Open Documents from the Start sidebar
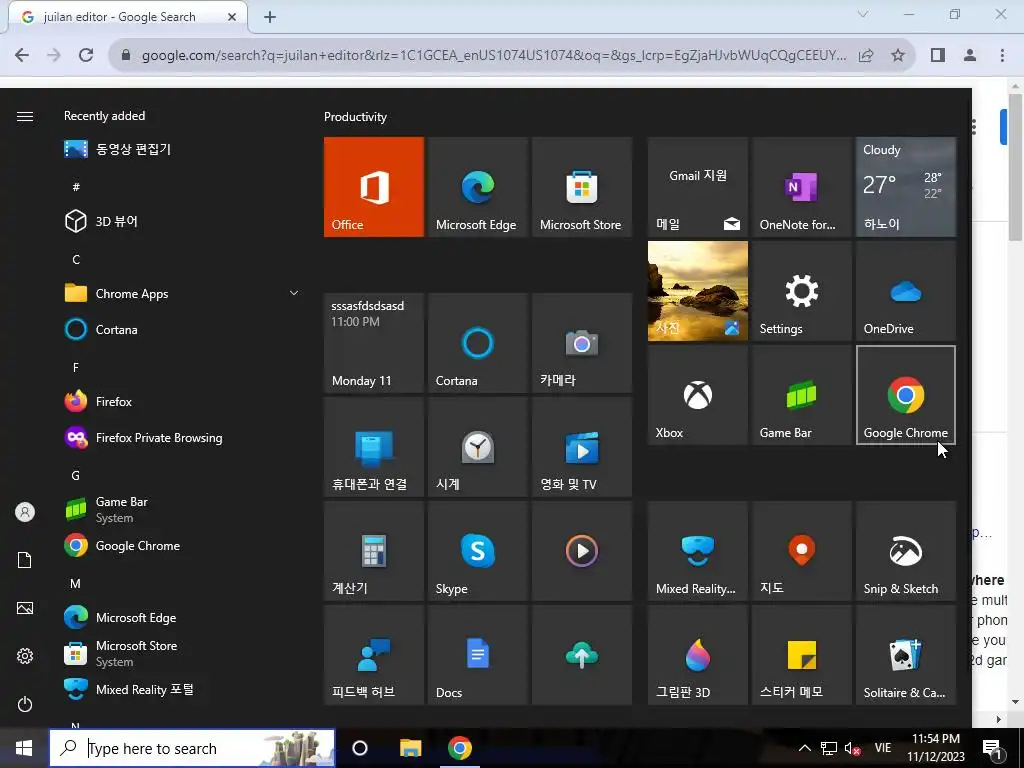Viewport: 1024px width, 768px height. (x=25, y=560)
